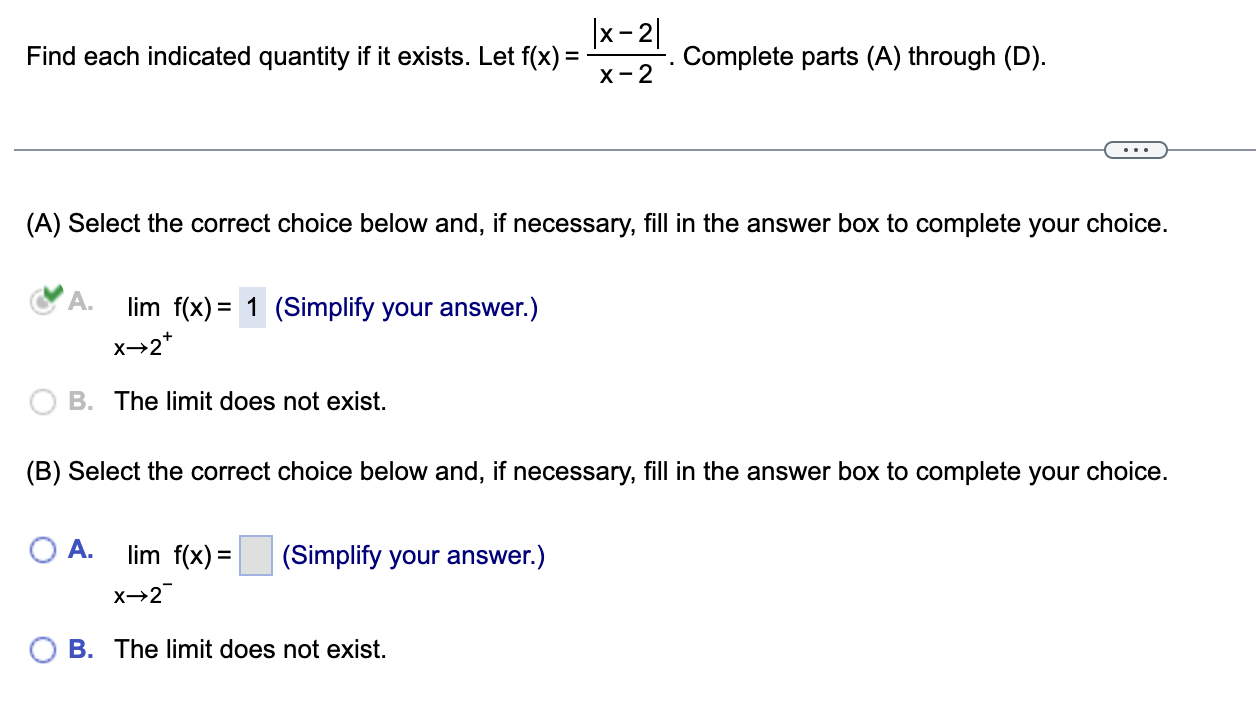Click the 'Simplify your answer' hint in part (A)
The height and width of the screenshot is (720, 1256).
(405, 307)
